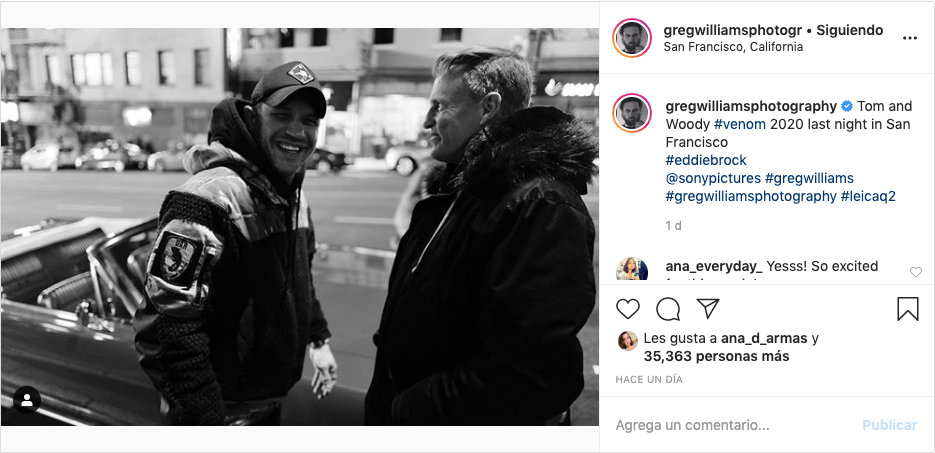Like the post with the heart icon
This screenshot has width=935, height=453.
pos(628,309)
